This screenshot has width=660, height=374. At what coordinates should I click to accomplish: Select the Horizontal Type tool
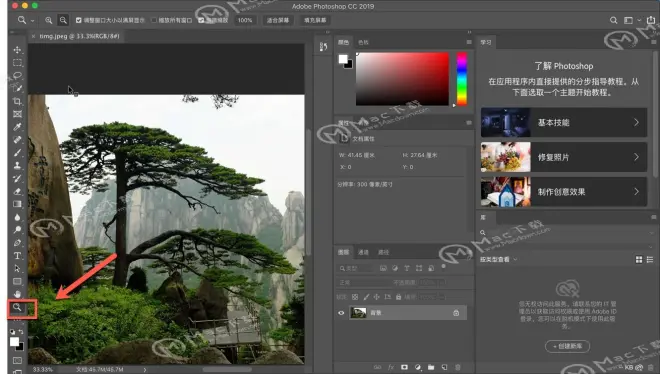click(17, 256)
